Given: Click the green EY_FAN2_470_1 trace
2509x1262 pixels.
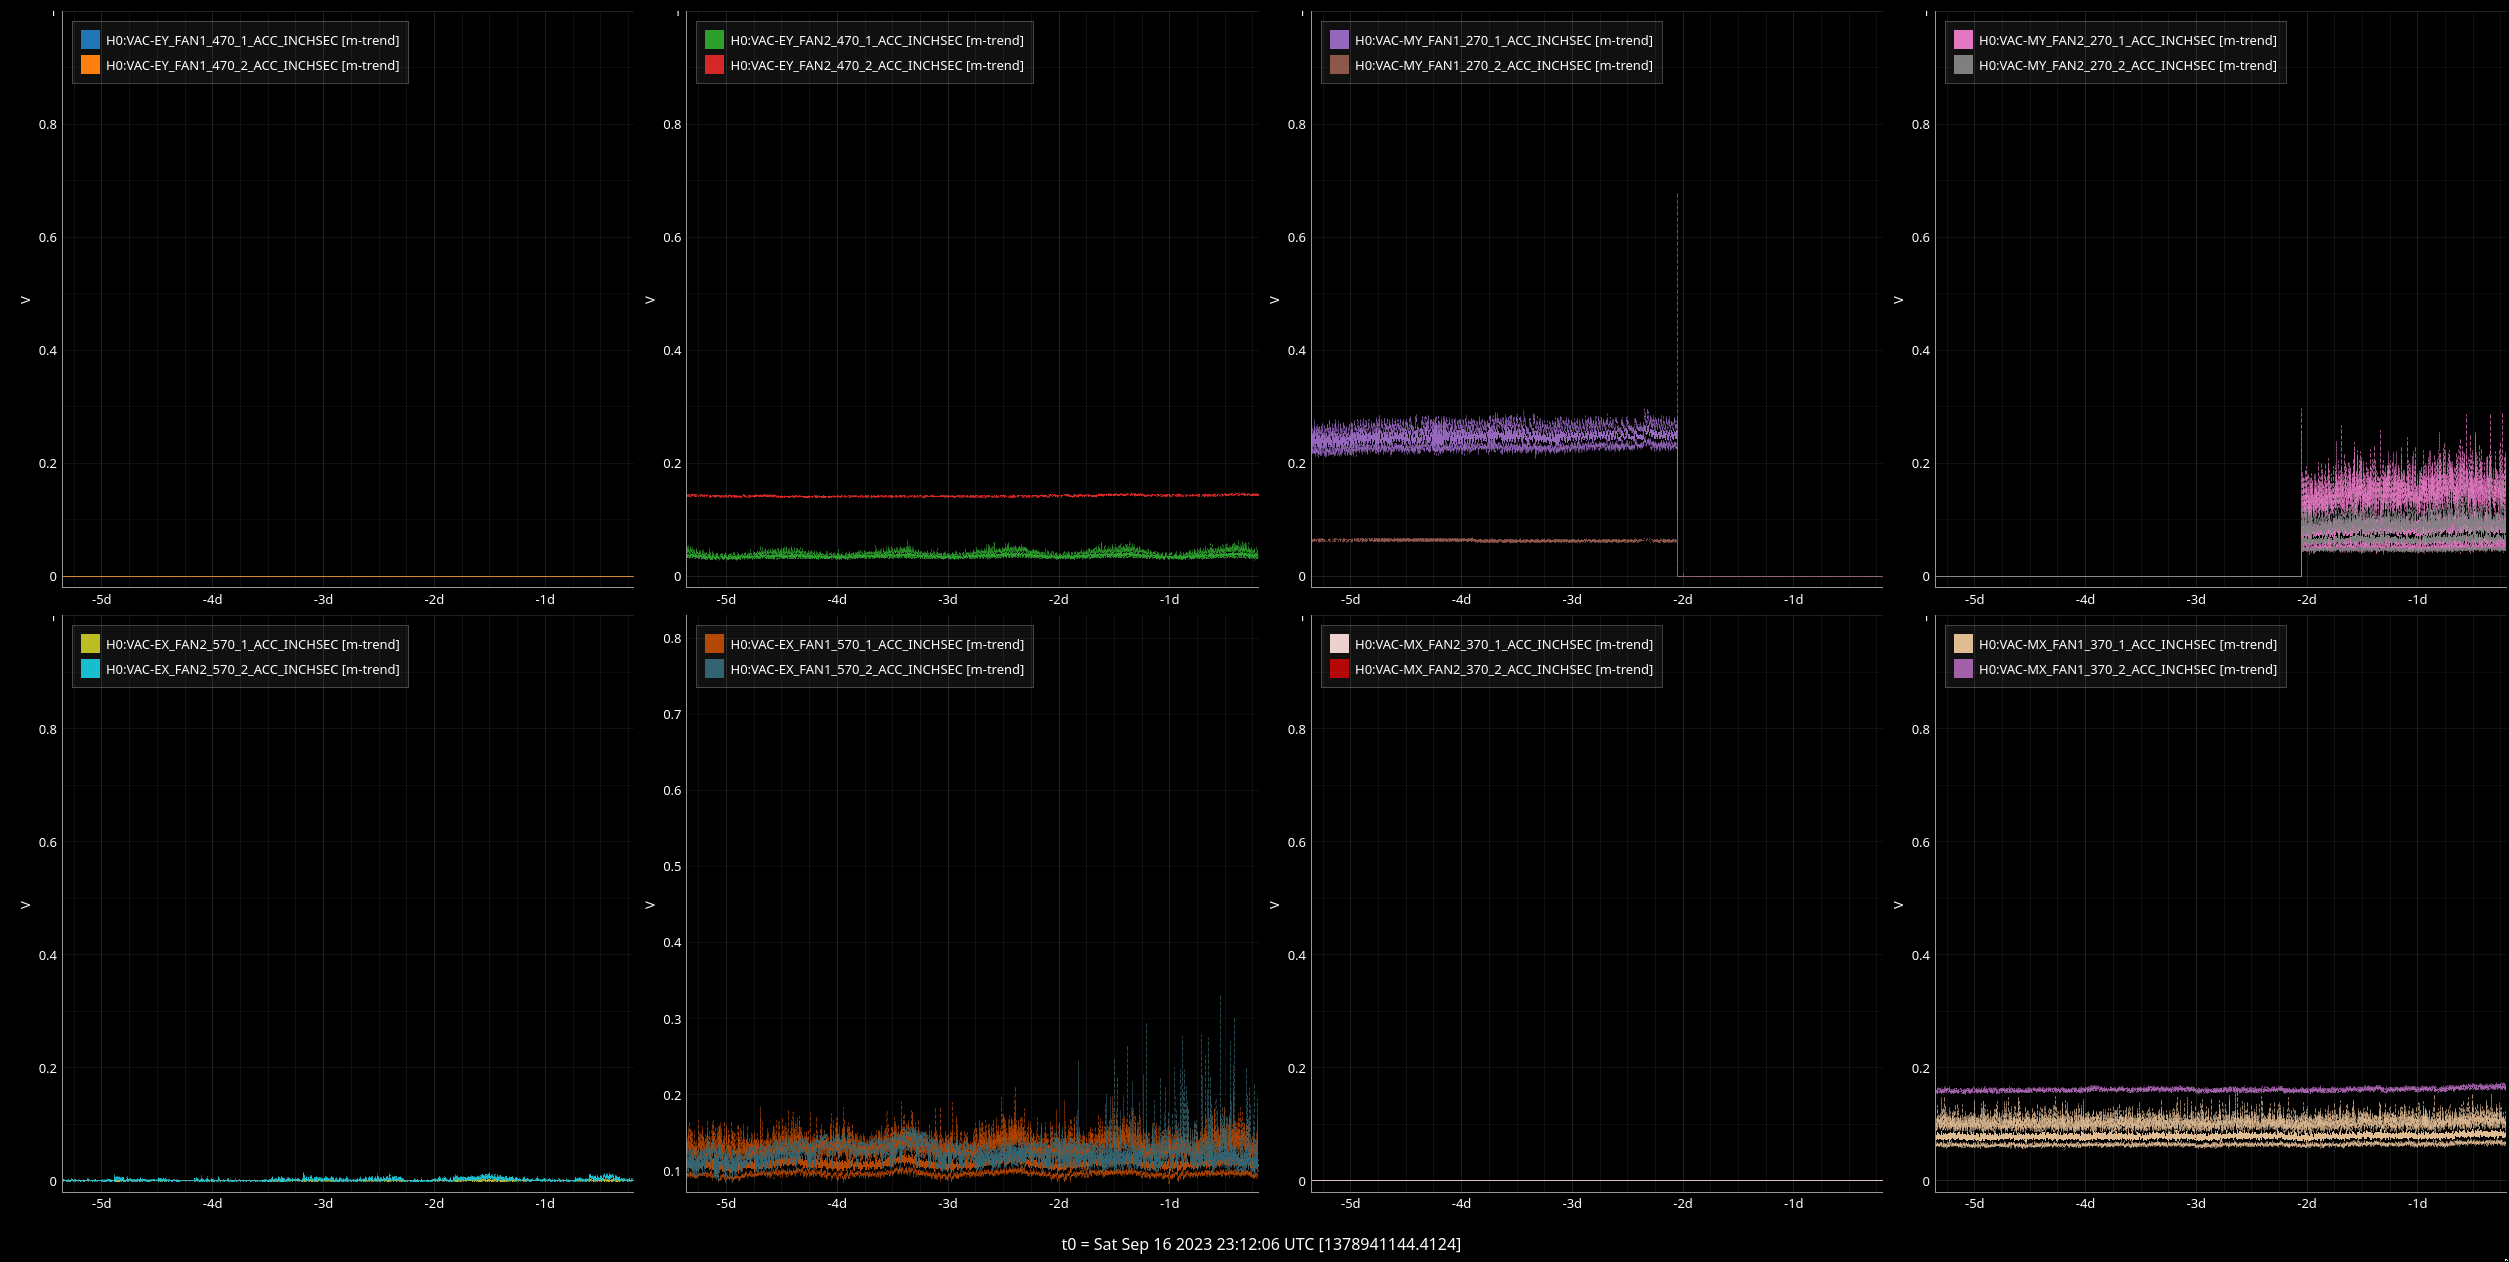Looking at the screenshot, I should click(972, 552).
